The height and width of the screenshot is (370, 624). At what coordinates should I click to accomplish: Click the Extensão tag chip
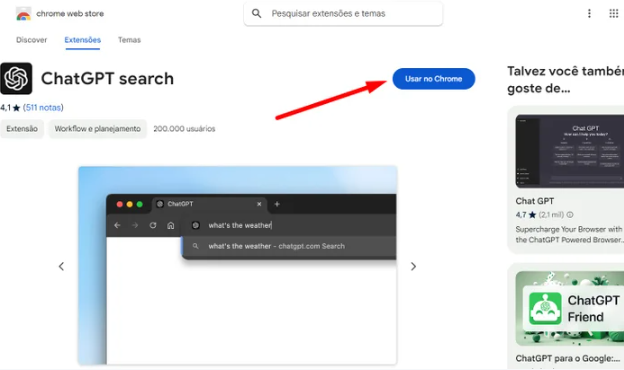[x=22, y=129]
